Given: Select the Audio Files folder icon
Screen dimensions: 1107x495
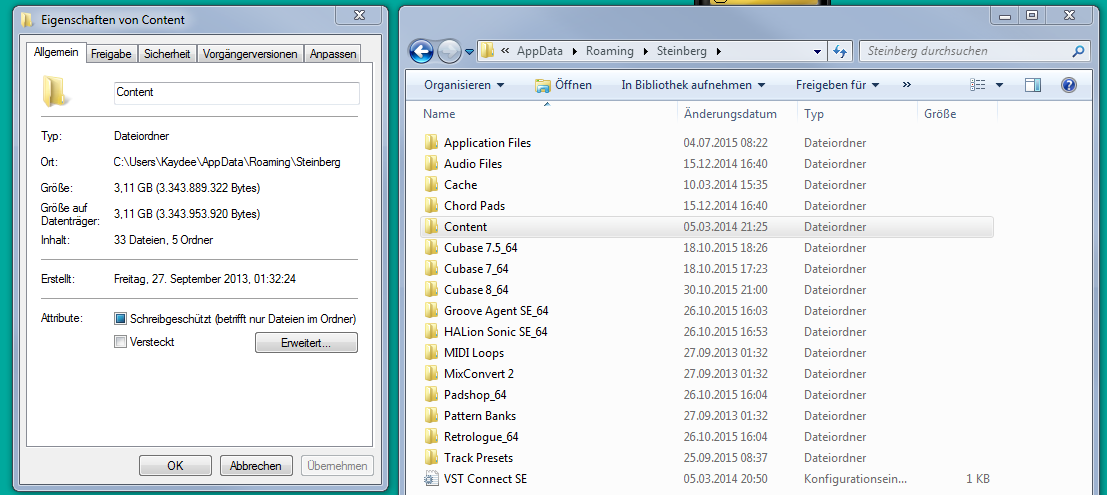Looking at the screenshot, I should pos(431,164).
